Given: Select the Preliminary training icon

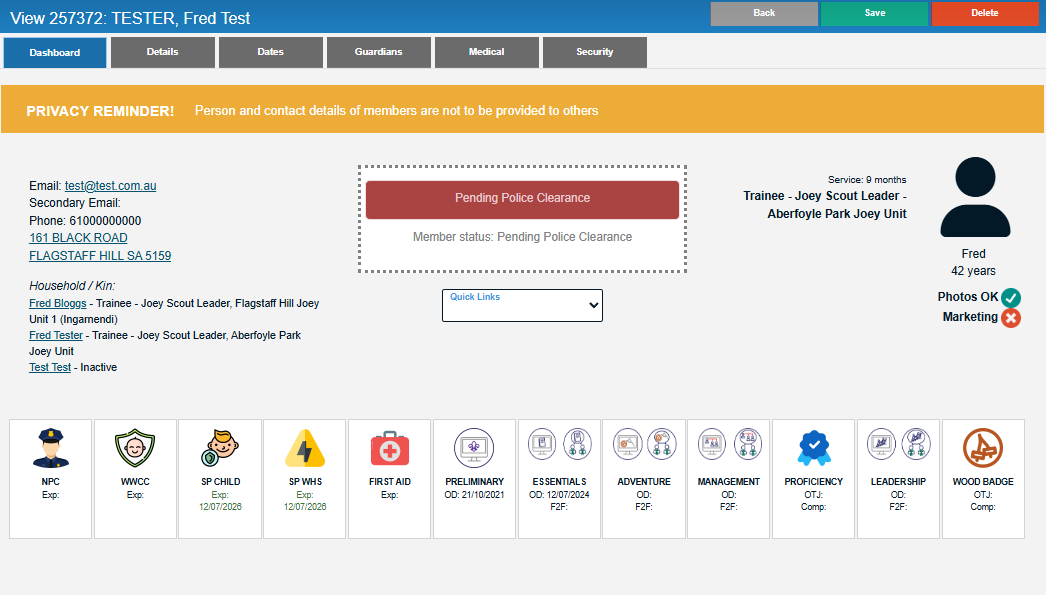Looking at the screenshot, I should coord(474,448).
